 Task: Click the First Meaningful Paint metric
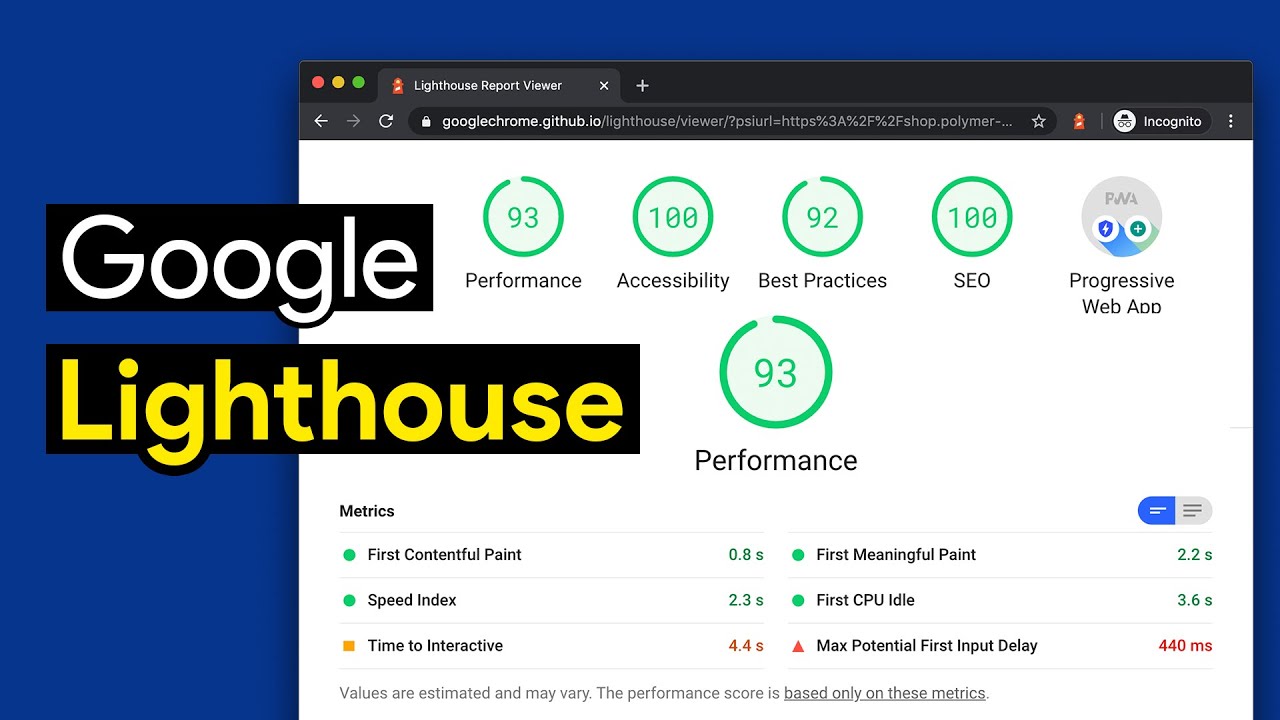click(1000, 555)
